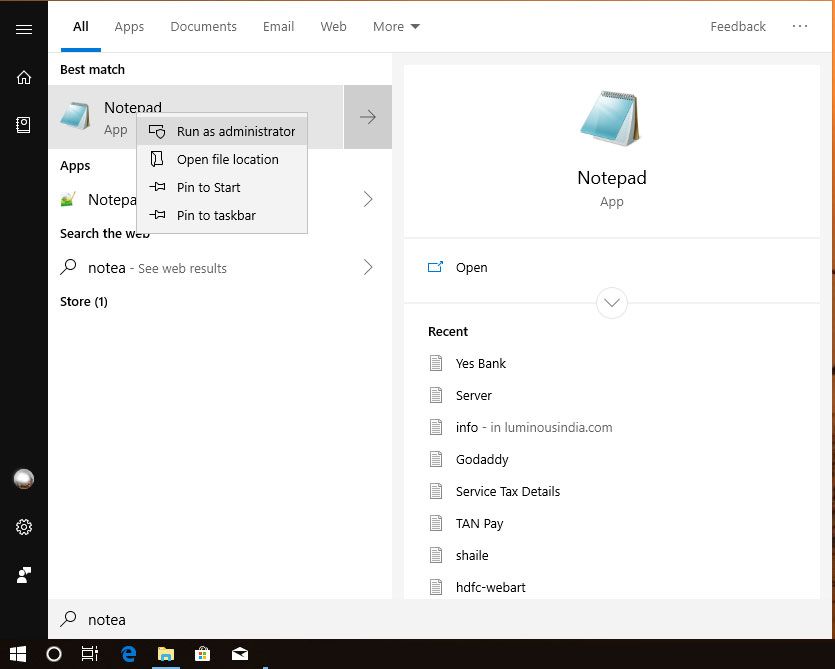Open Mail app from taskbar

[240, 654]
